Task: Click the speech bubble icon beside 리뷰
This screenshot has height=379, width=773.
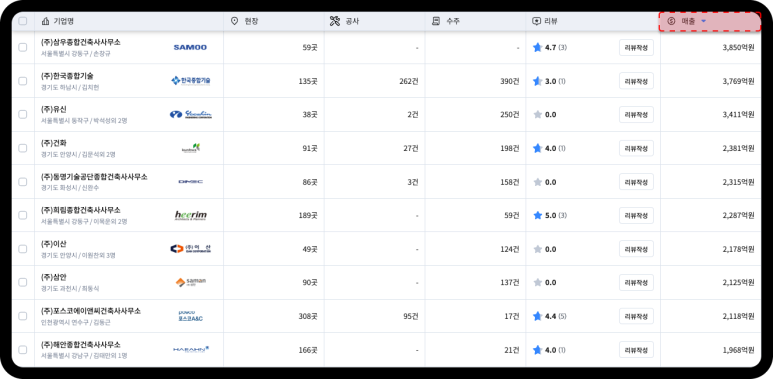Action: tap(536, 21)
